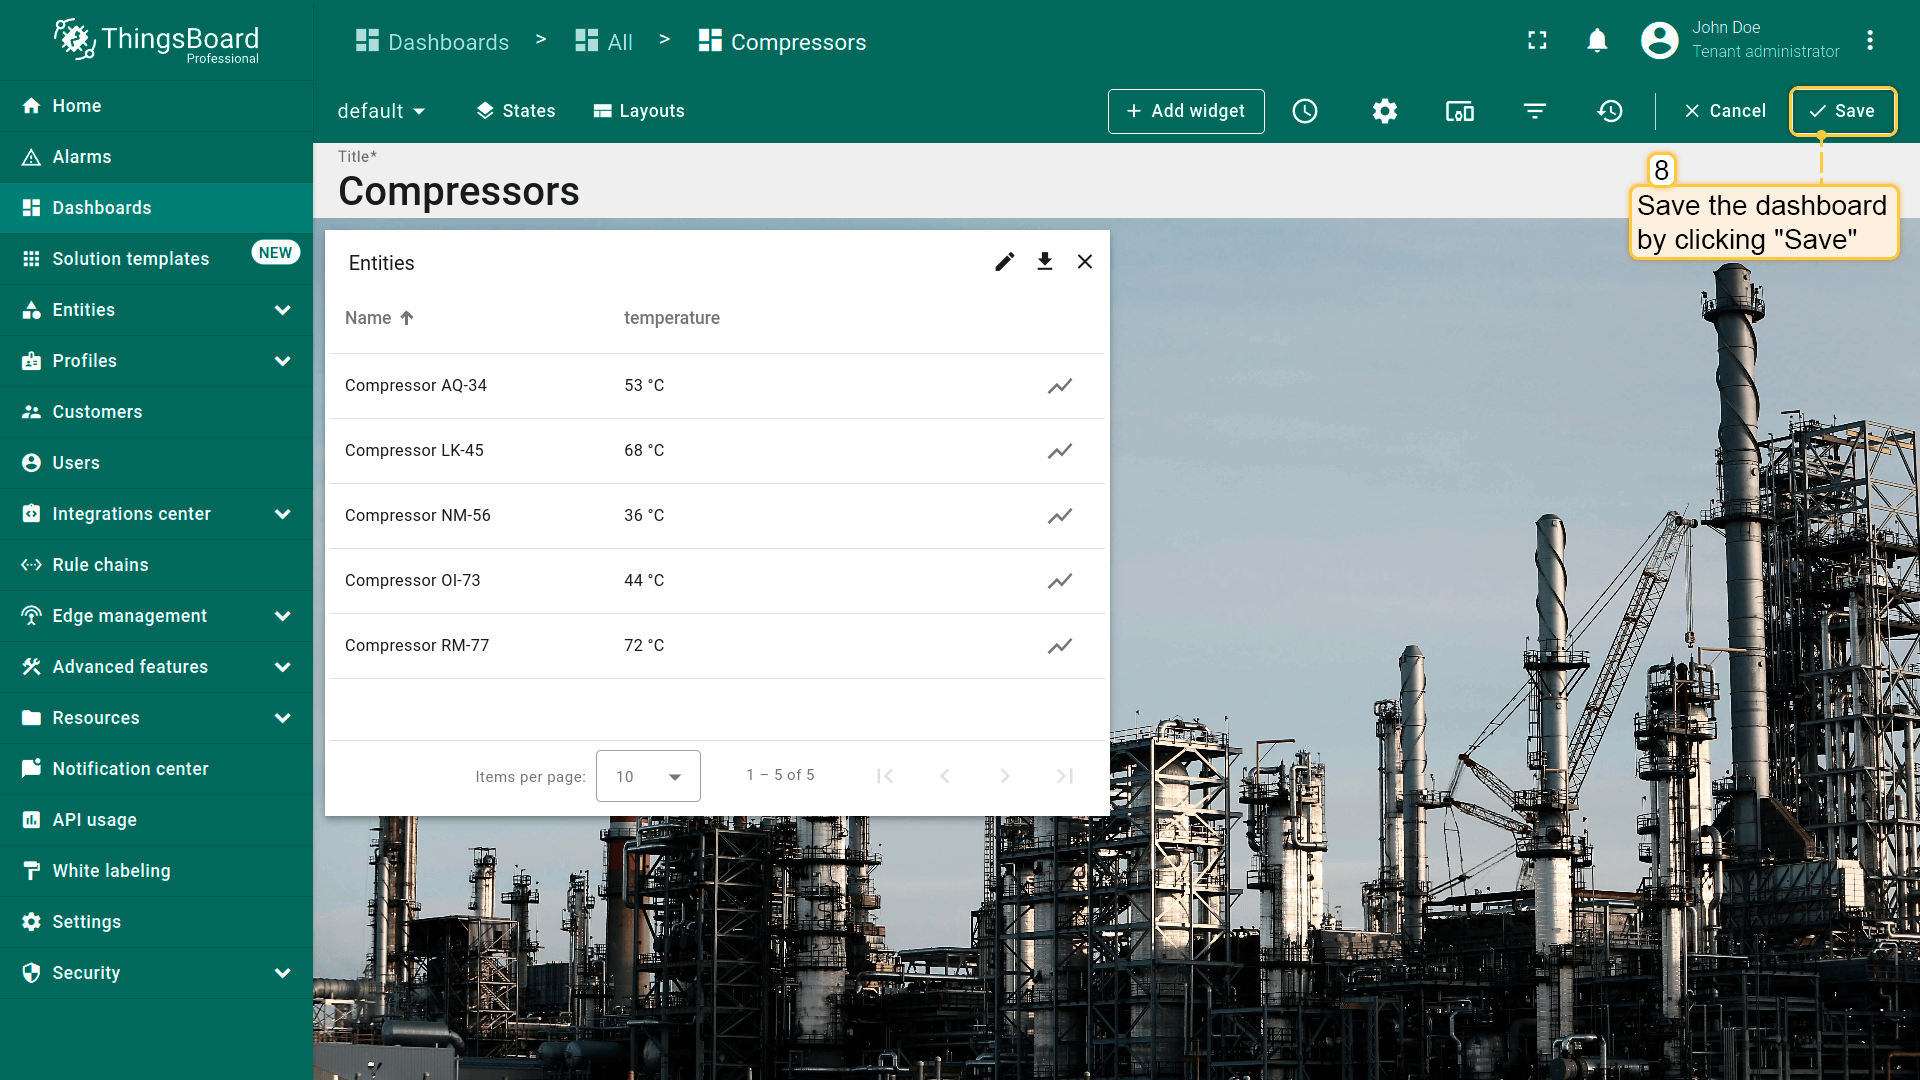The width and height of the screenshot is (1920, 1080).
Task: Click the Compressors title input field
Action: click(x=459, y=192)
